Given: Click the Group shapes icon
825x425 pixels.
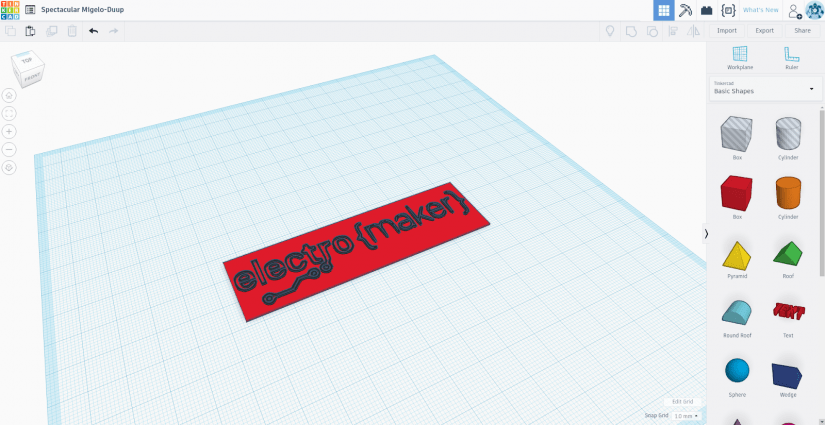Looking at the screenshot, I should click(631, 31).
